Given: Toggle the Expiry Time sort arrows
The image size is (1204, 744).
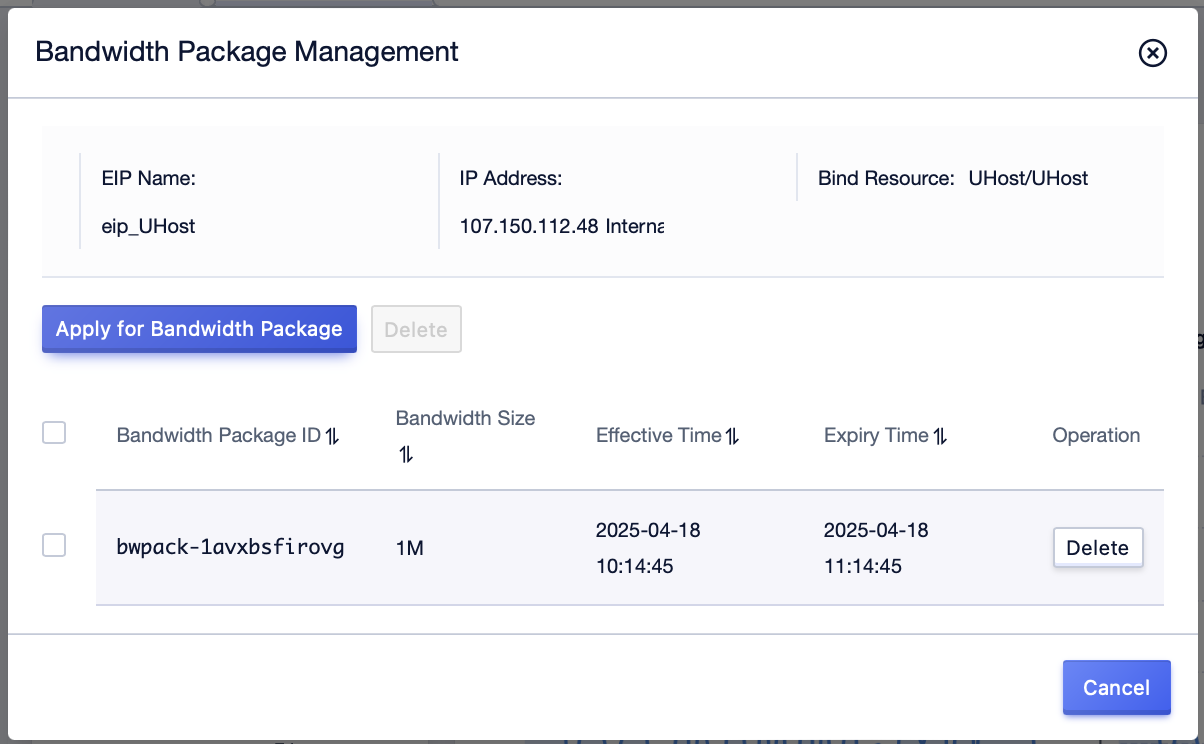Looking at the screenshot, I should pos(940,436).
